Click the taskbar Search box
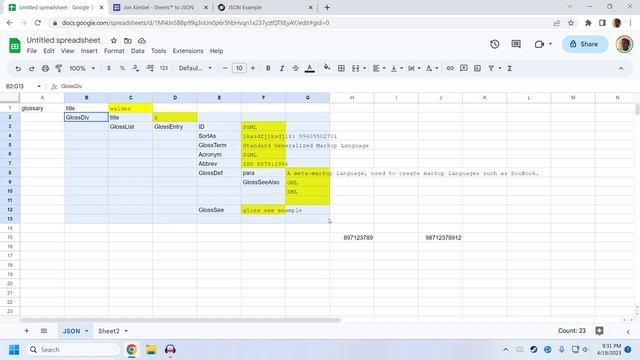Image resolution: width=640 pixels, height=360 pixels. 73,350
